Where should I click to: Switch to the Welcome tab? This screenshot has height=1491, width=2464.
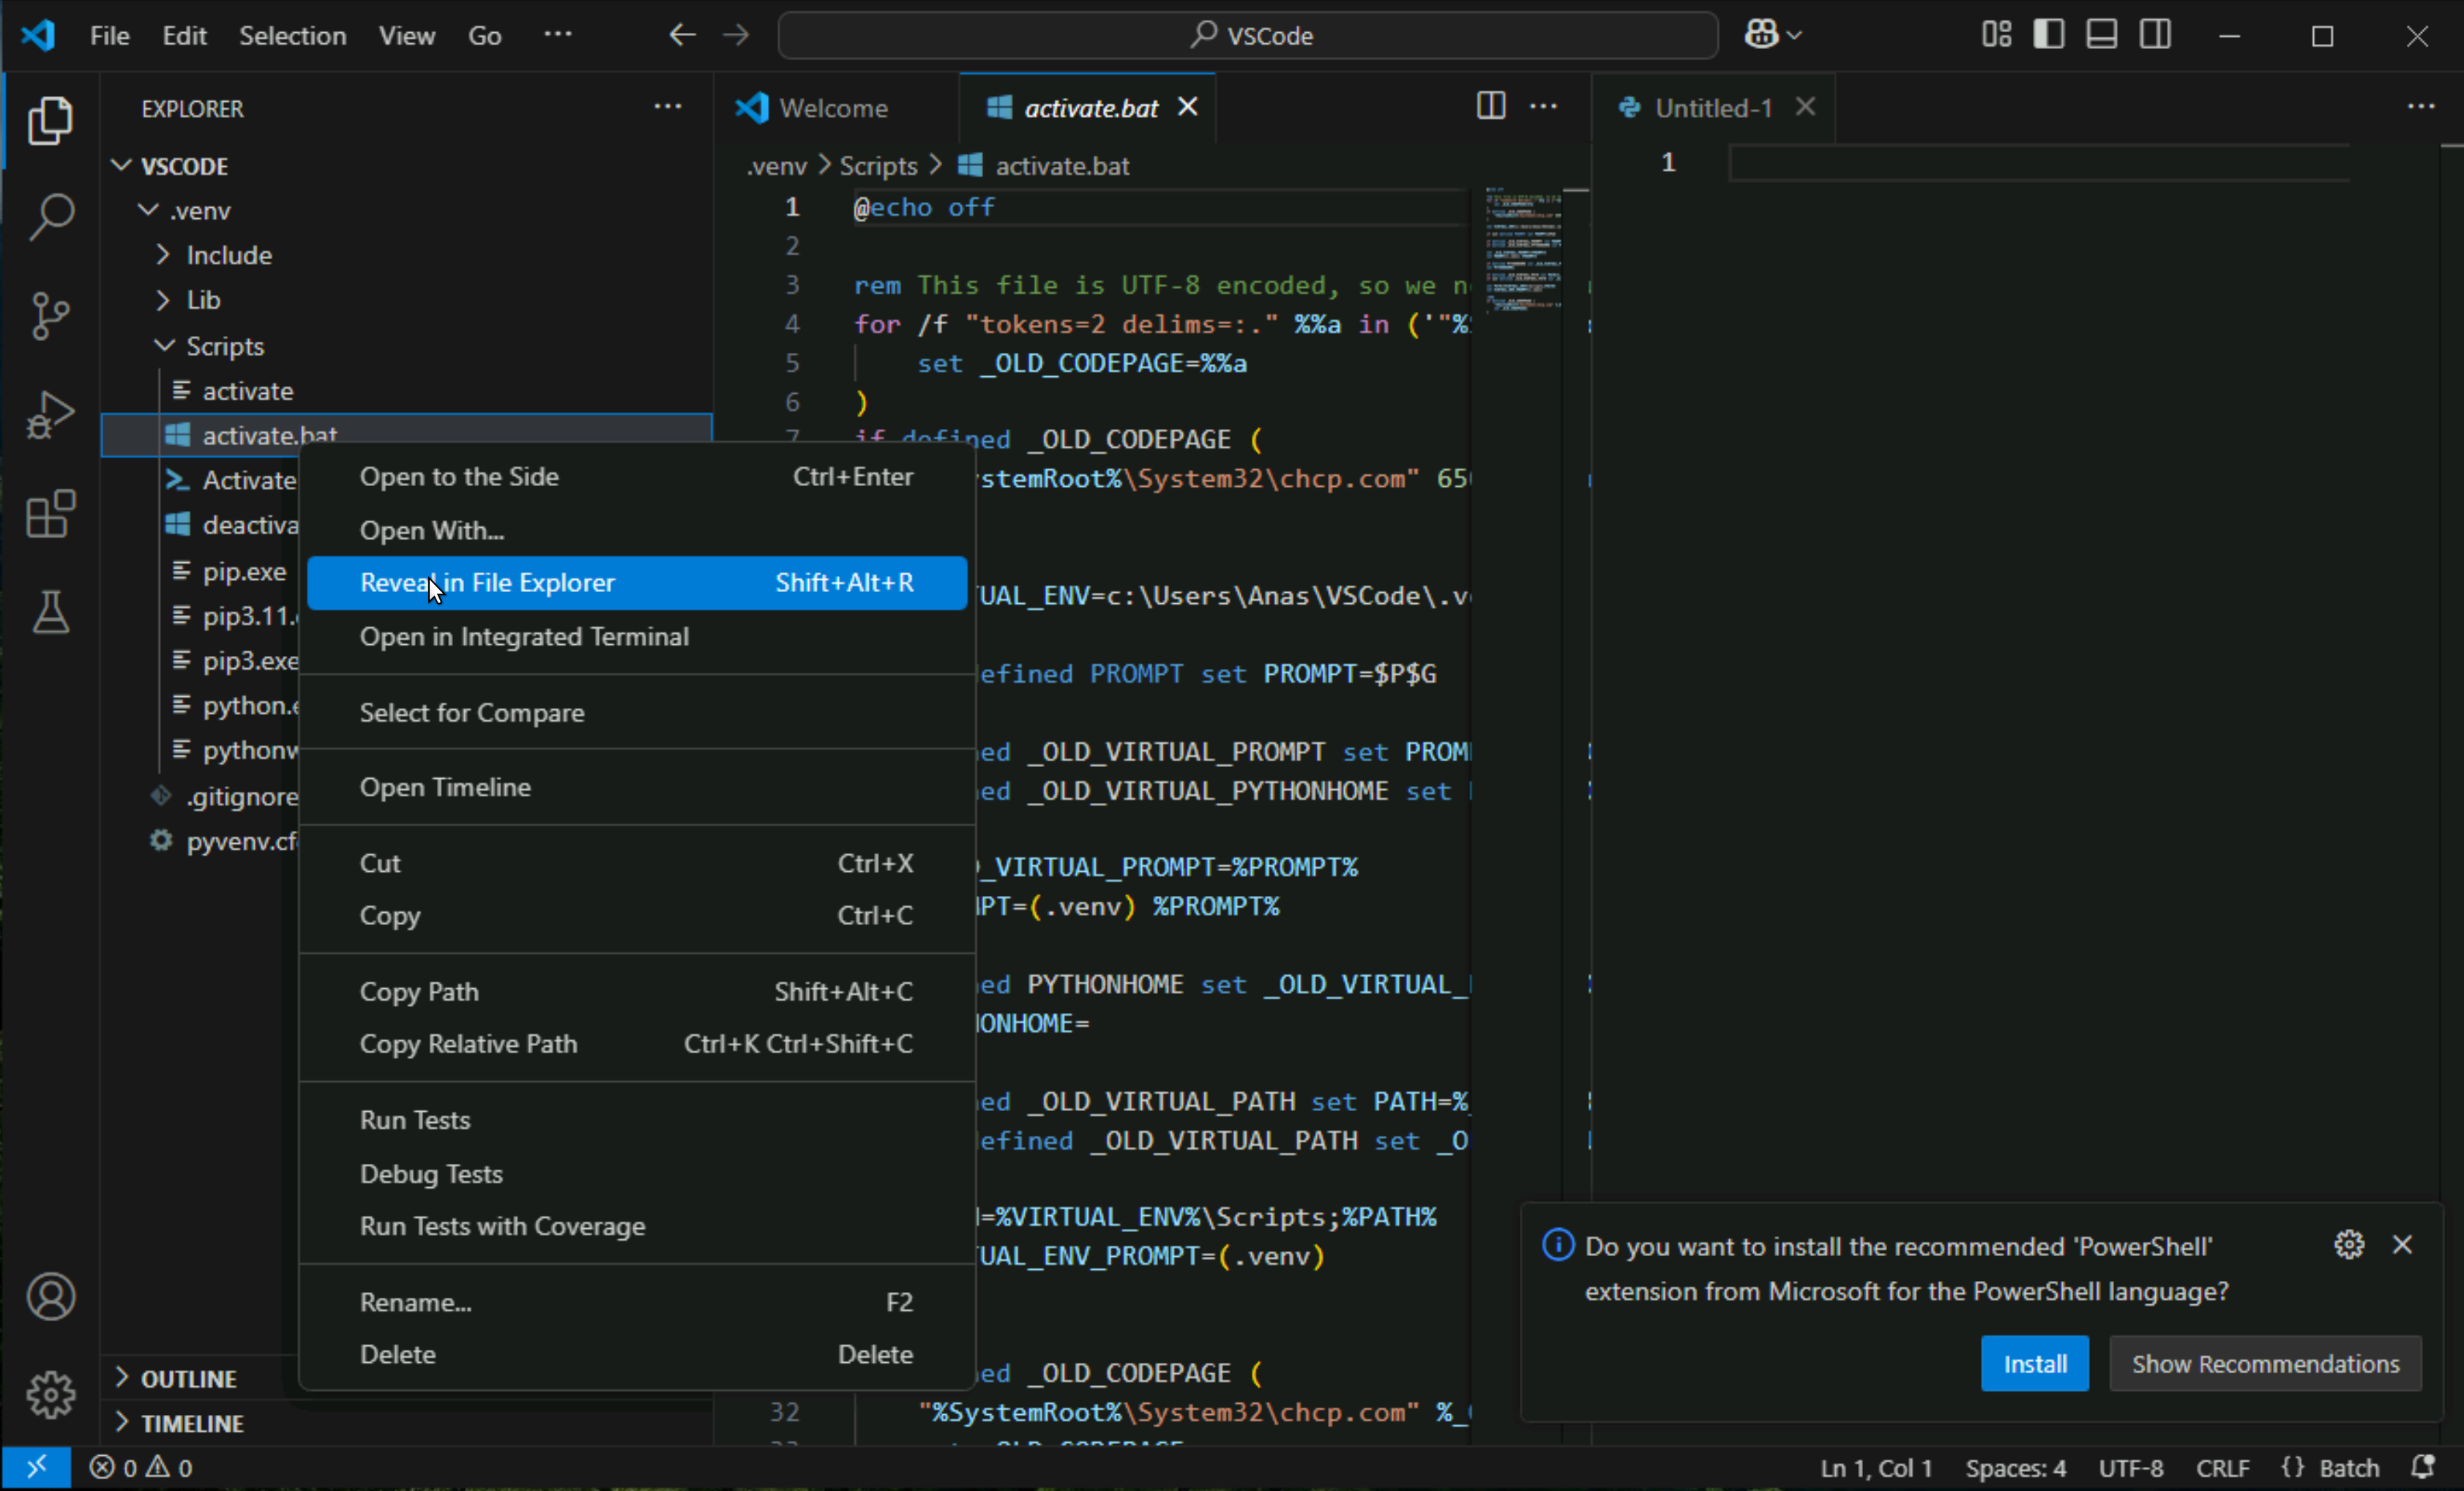[832, 108]
